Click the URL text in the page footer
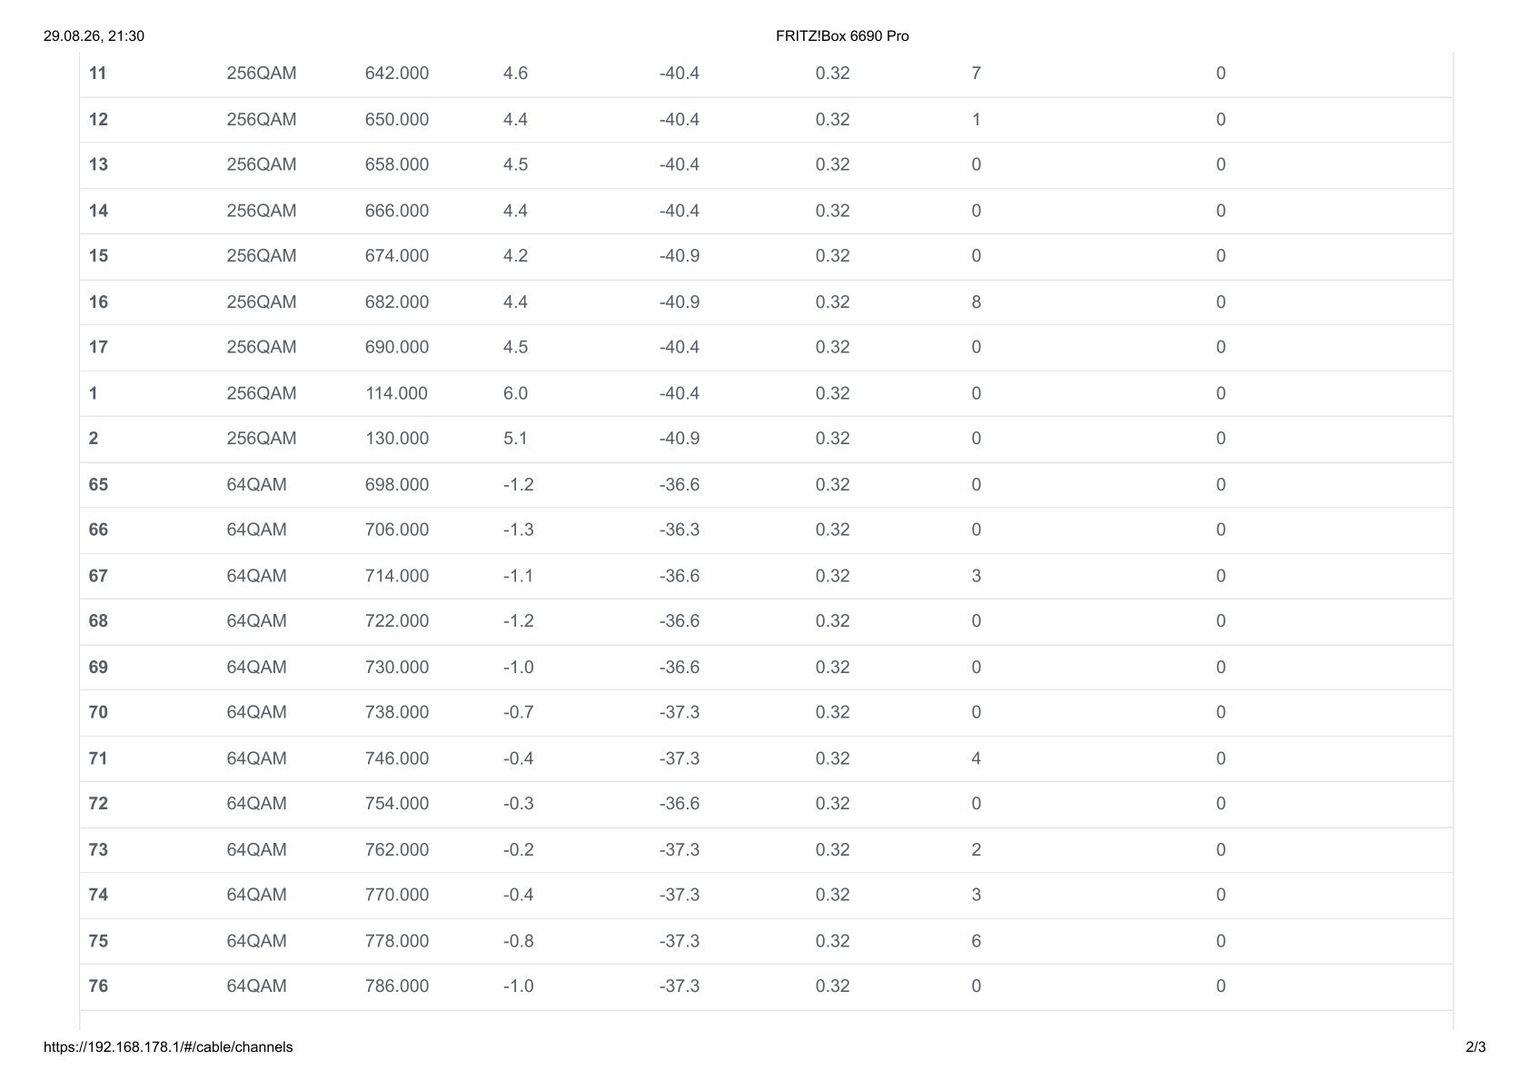Image resolution: width=1529 pixels, height=1080 pixels. [168, 1047]
